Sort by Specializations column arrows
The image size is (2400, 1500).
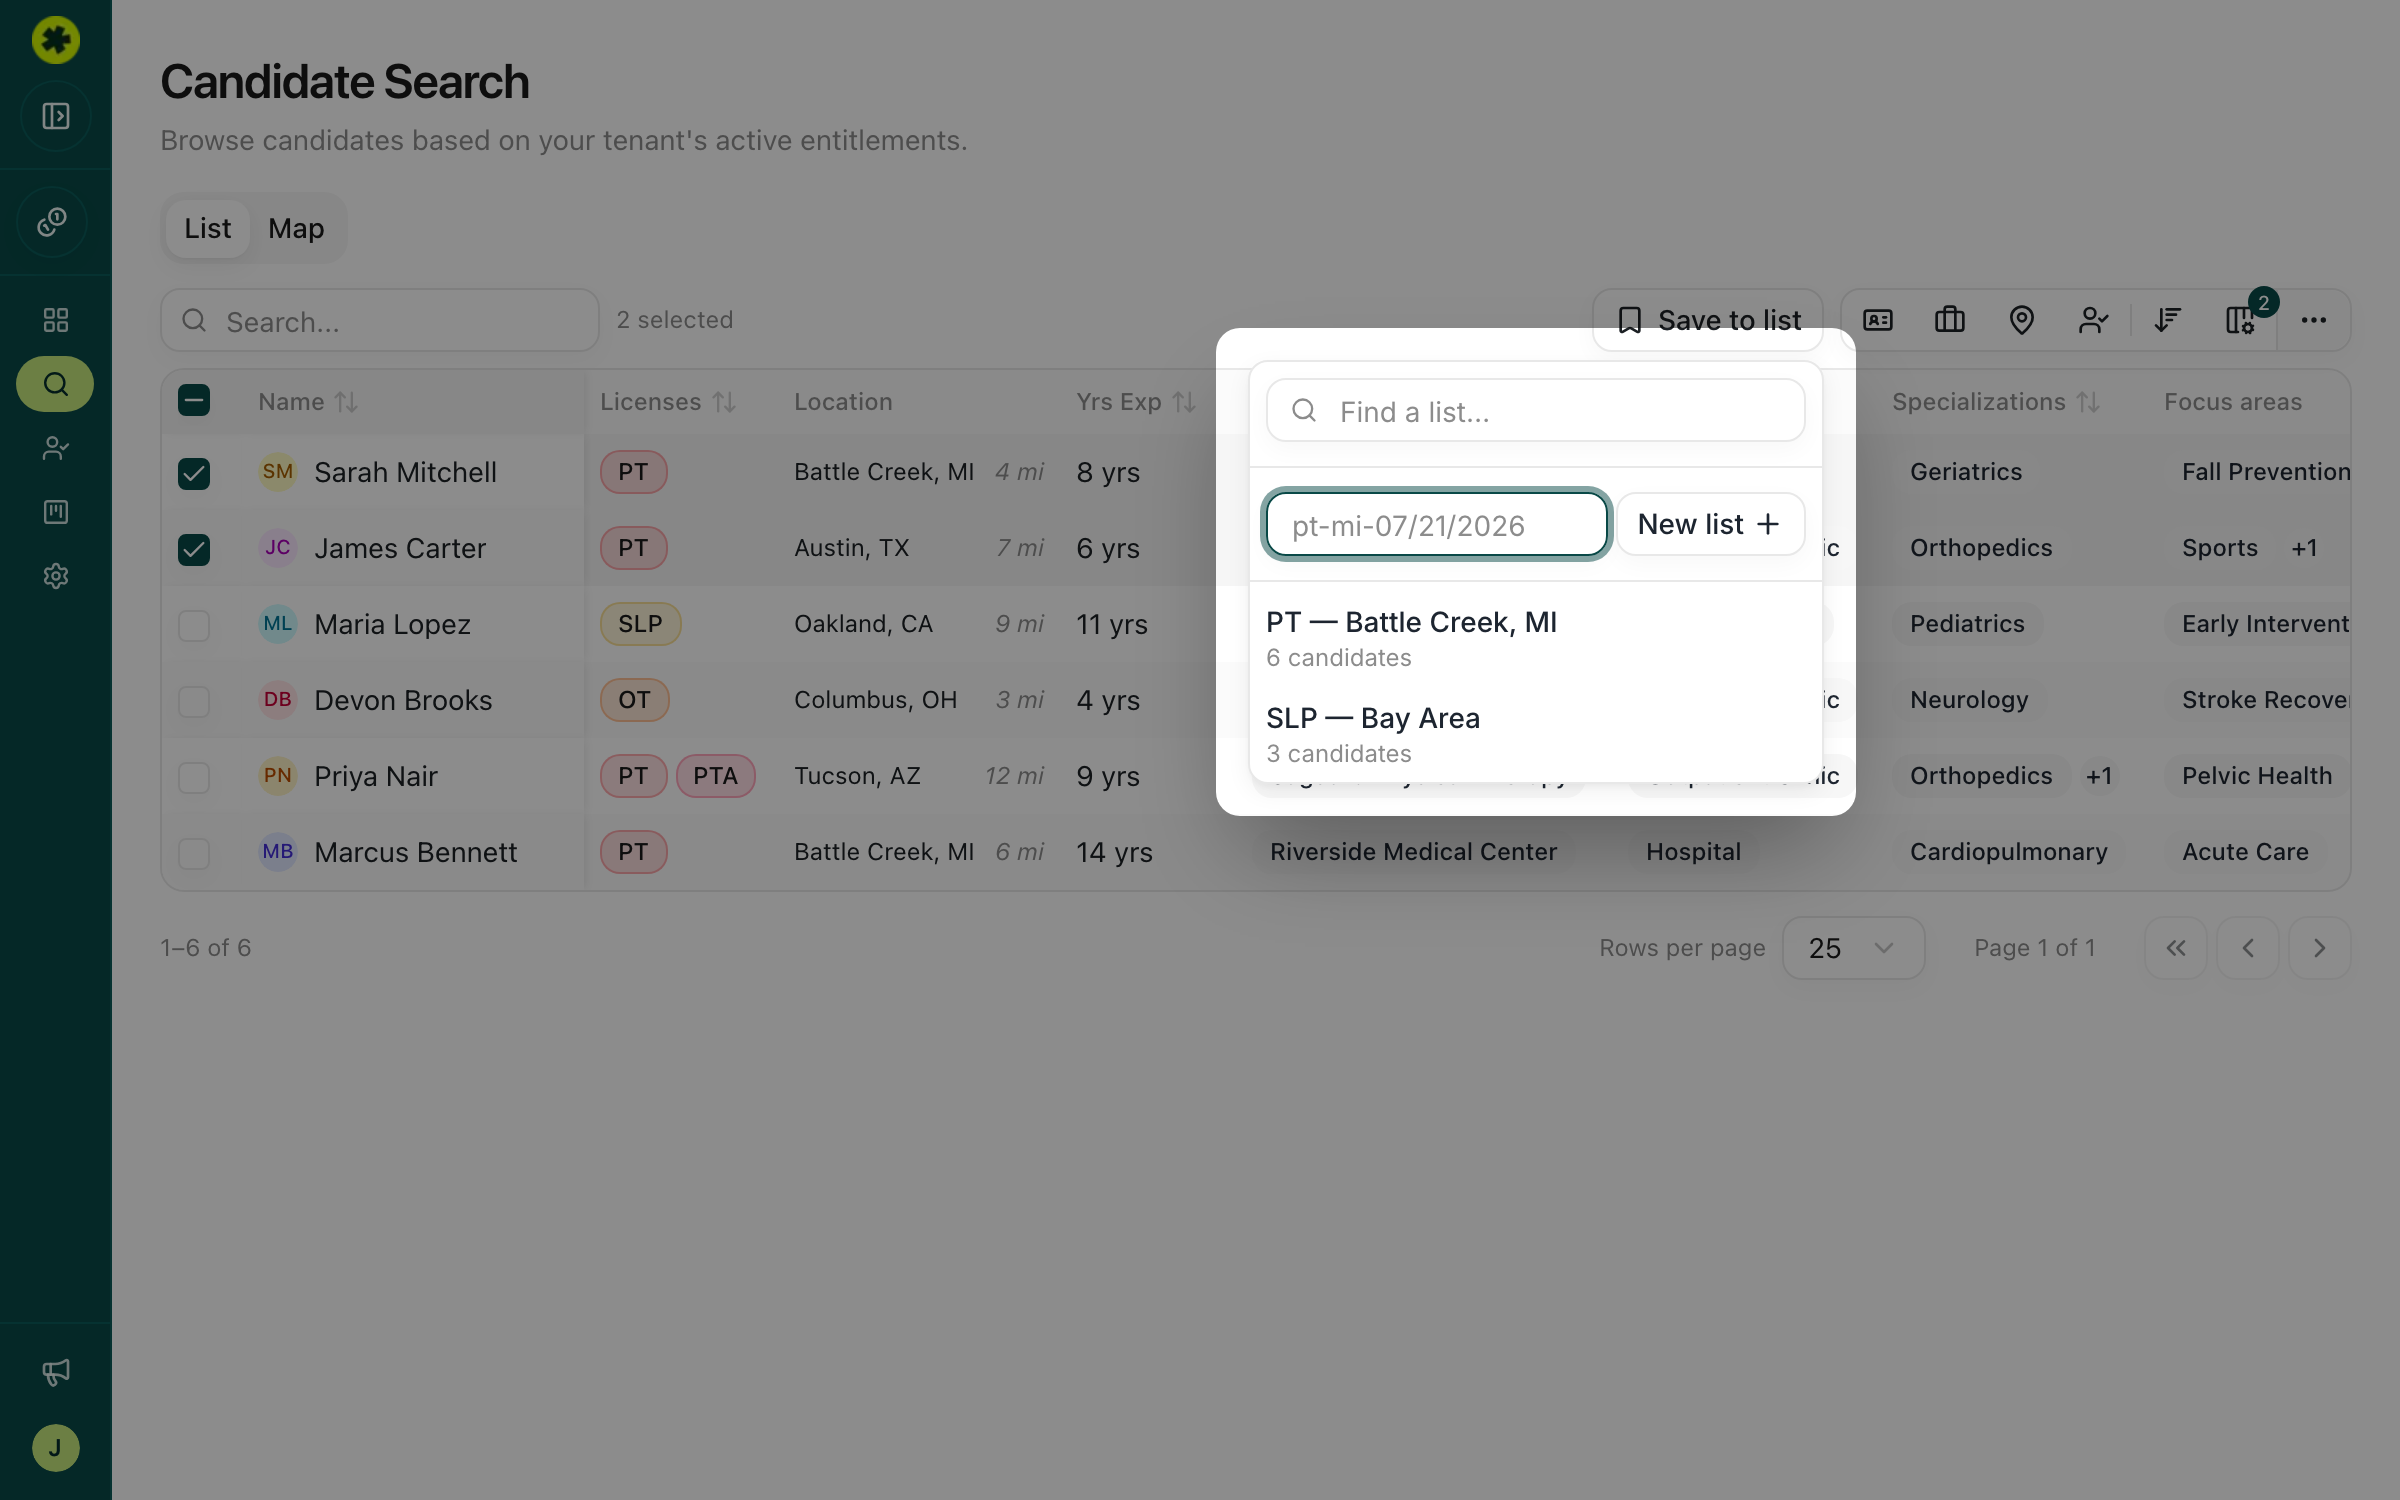tap(2088, 402)
